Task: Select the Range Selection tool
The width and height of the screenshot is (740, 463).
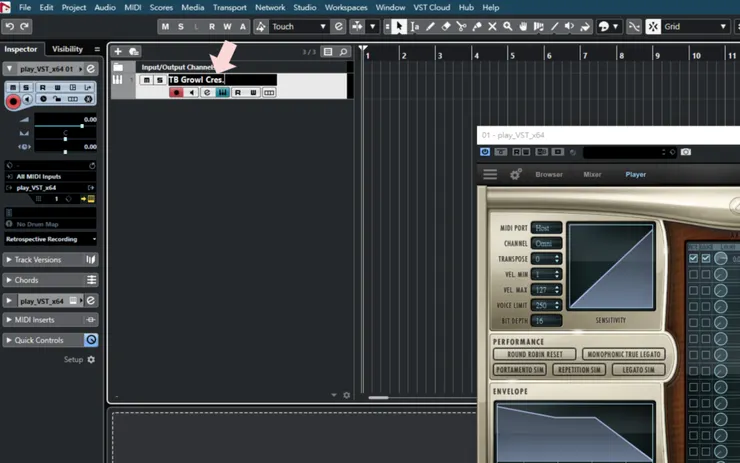Action: coord(415,26)
